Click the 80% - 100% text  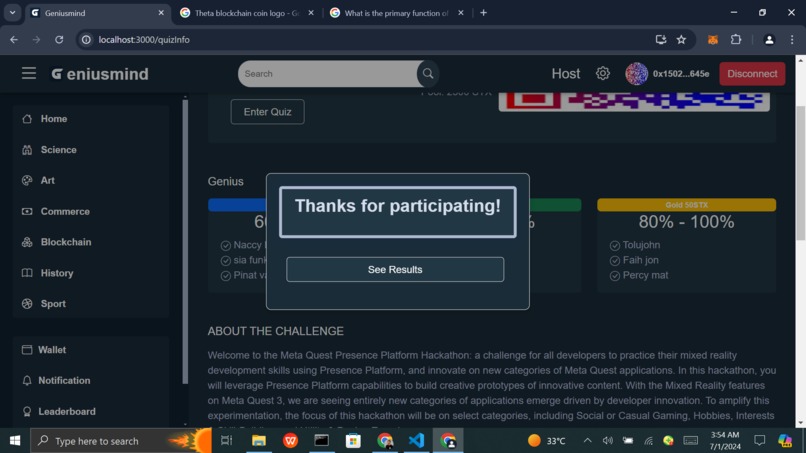pyautogui.click(x=686, y=222)
